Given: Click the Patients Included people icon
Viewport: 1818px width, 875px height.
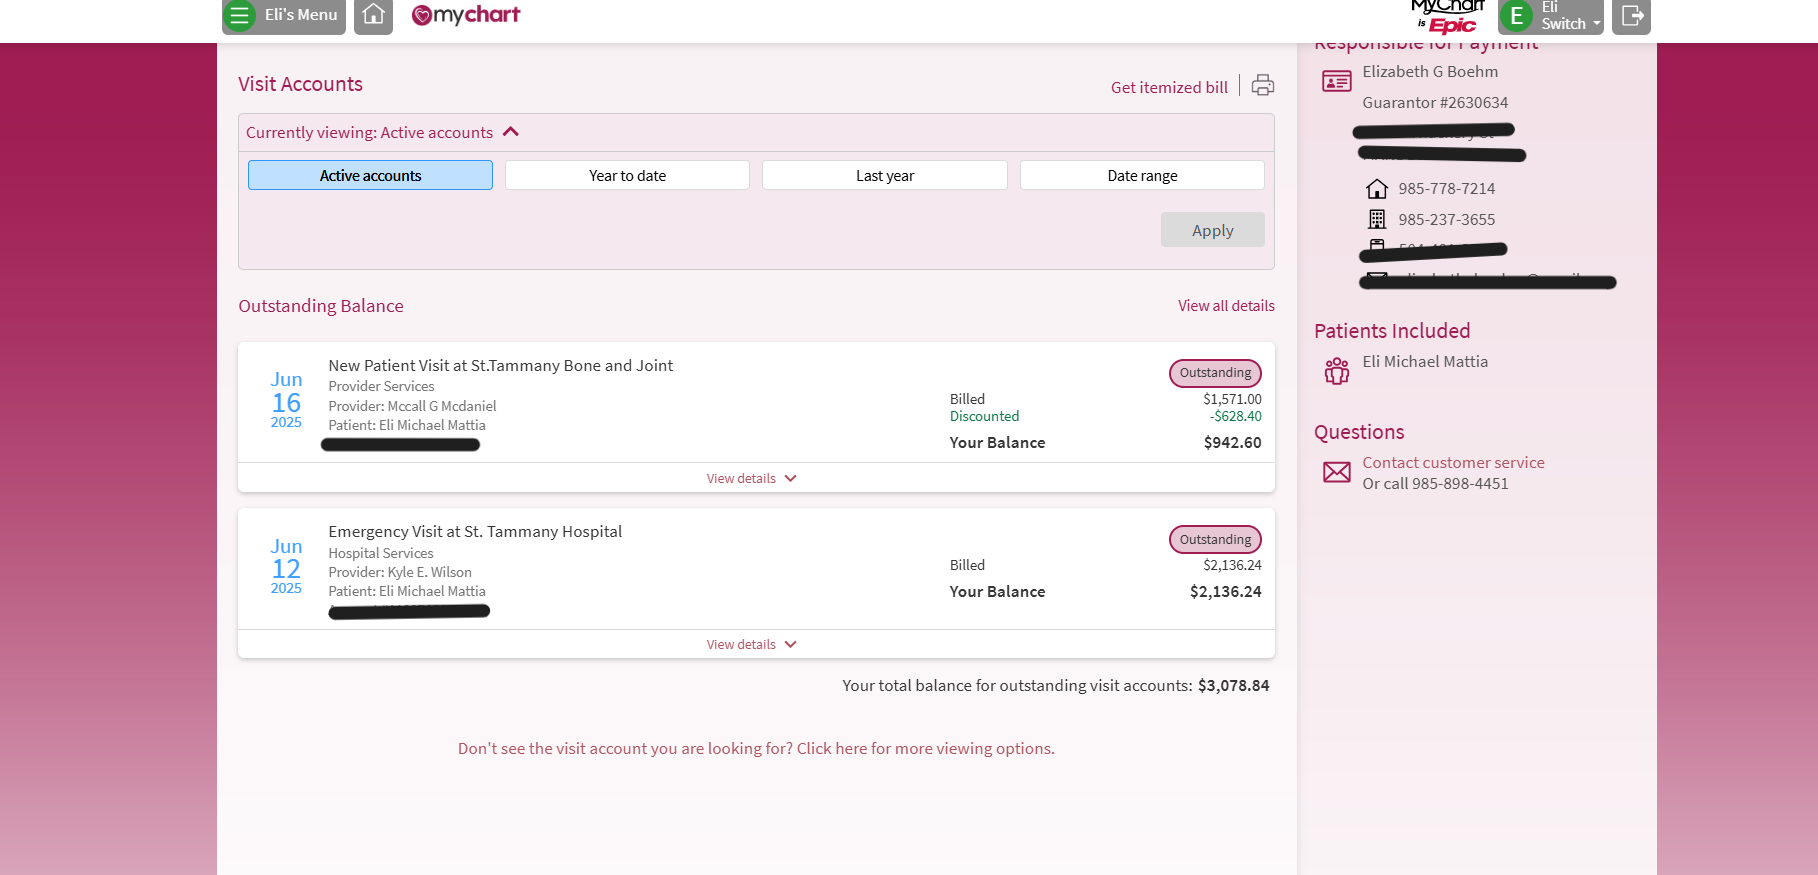Looking at the screenshot, I should point(1336,371).
